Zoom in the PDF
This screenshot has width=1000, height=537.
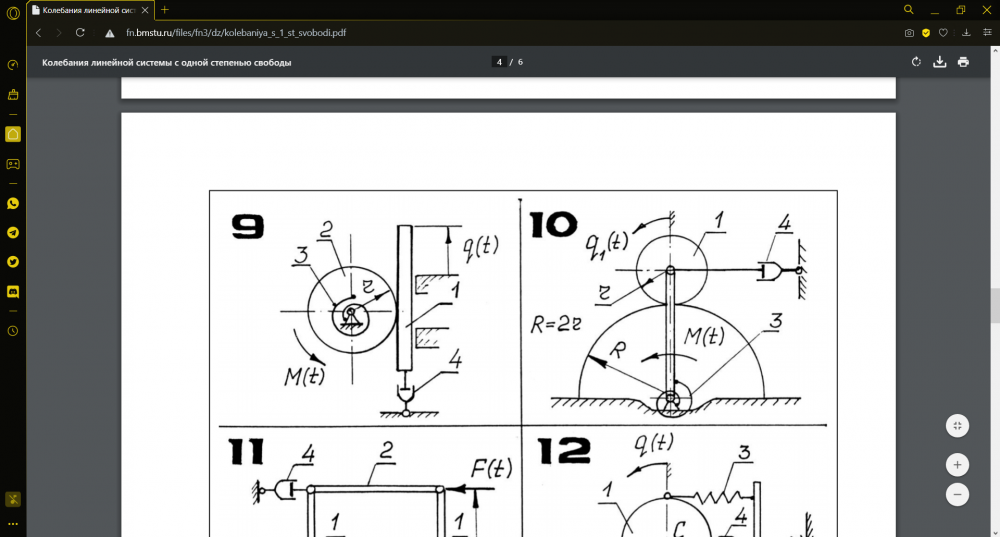957,465
